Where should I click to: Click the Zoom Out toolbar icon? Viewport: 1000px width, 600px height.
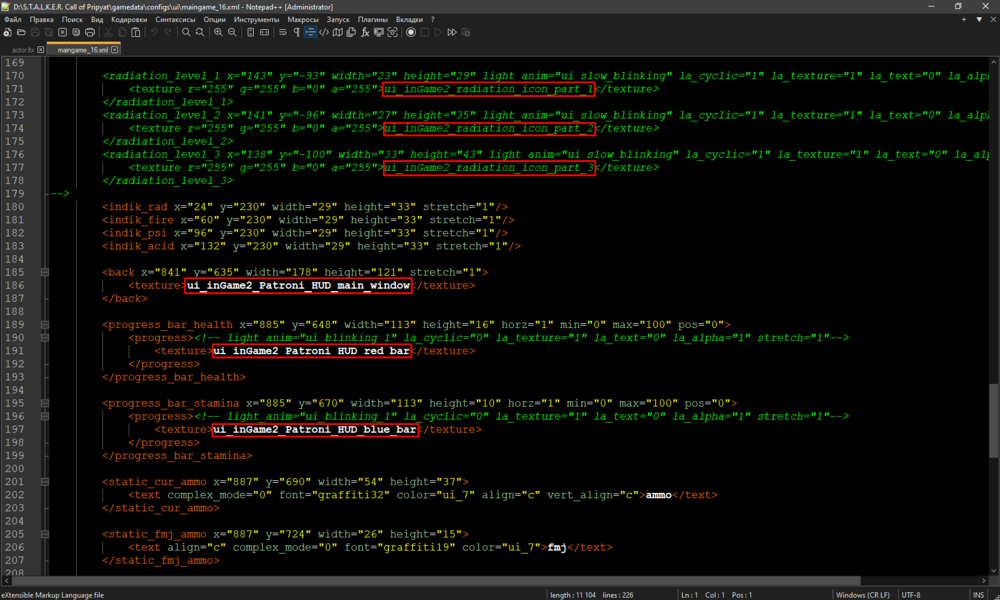pyautogui.click(x=233, y=33)
